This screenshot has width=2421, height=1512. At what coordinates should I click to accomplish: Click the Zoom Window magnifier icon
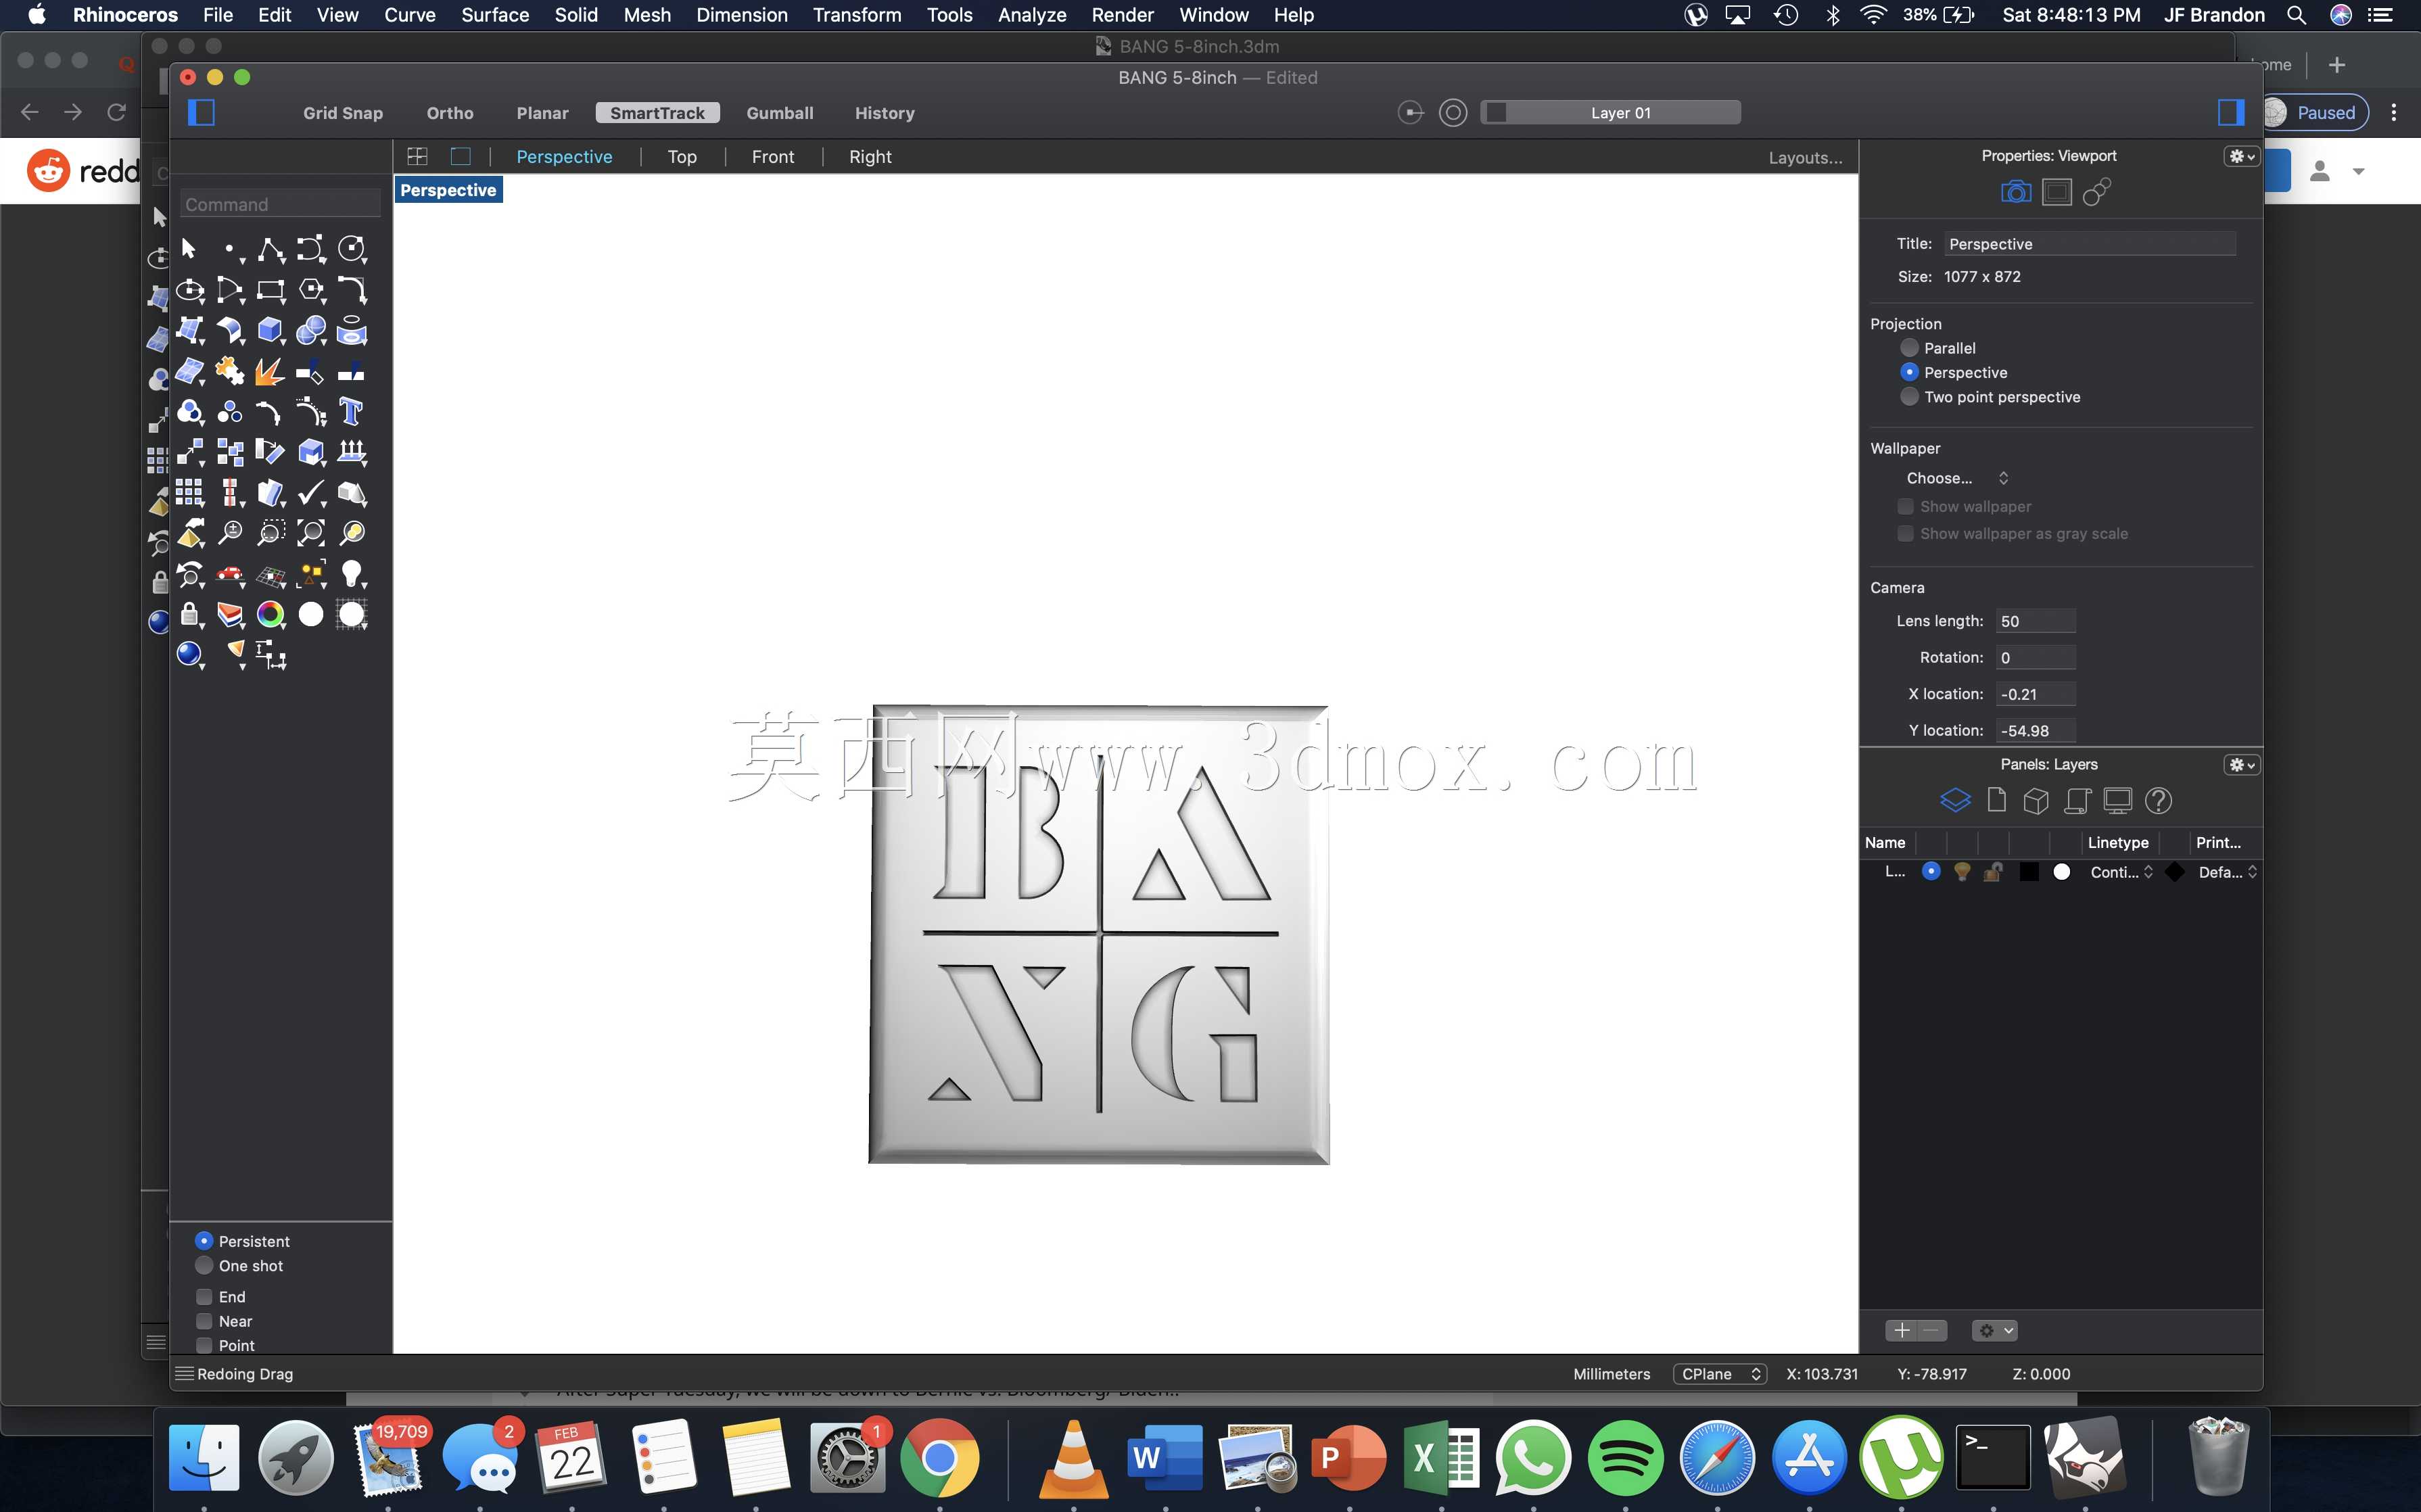[271, 533]
